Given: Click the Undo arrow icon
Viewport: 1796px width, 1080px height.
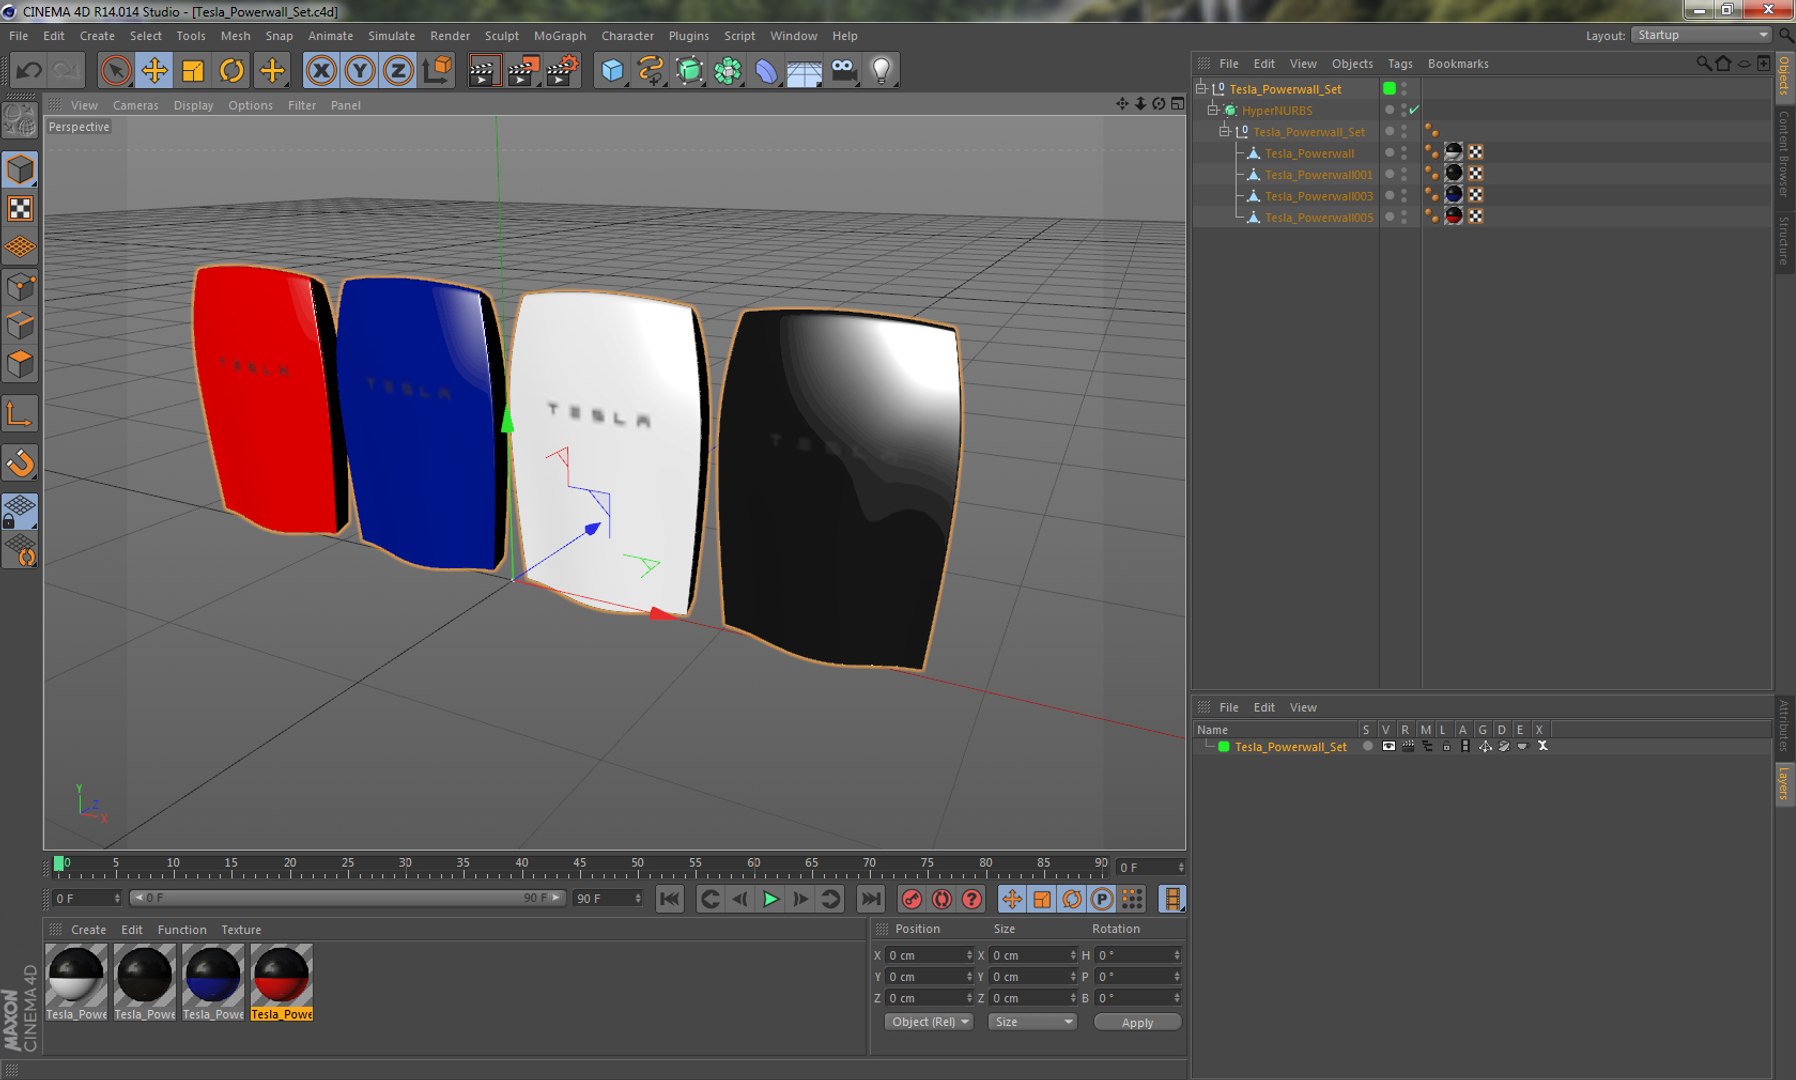Looking at the screenshot, I should [29, 70].
